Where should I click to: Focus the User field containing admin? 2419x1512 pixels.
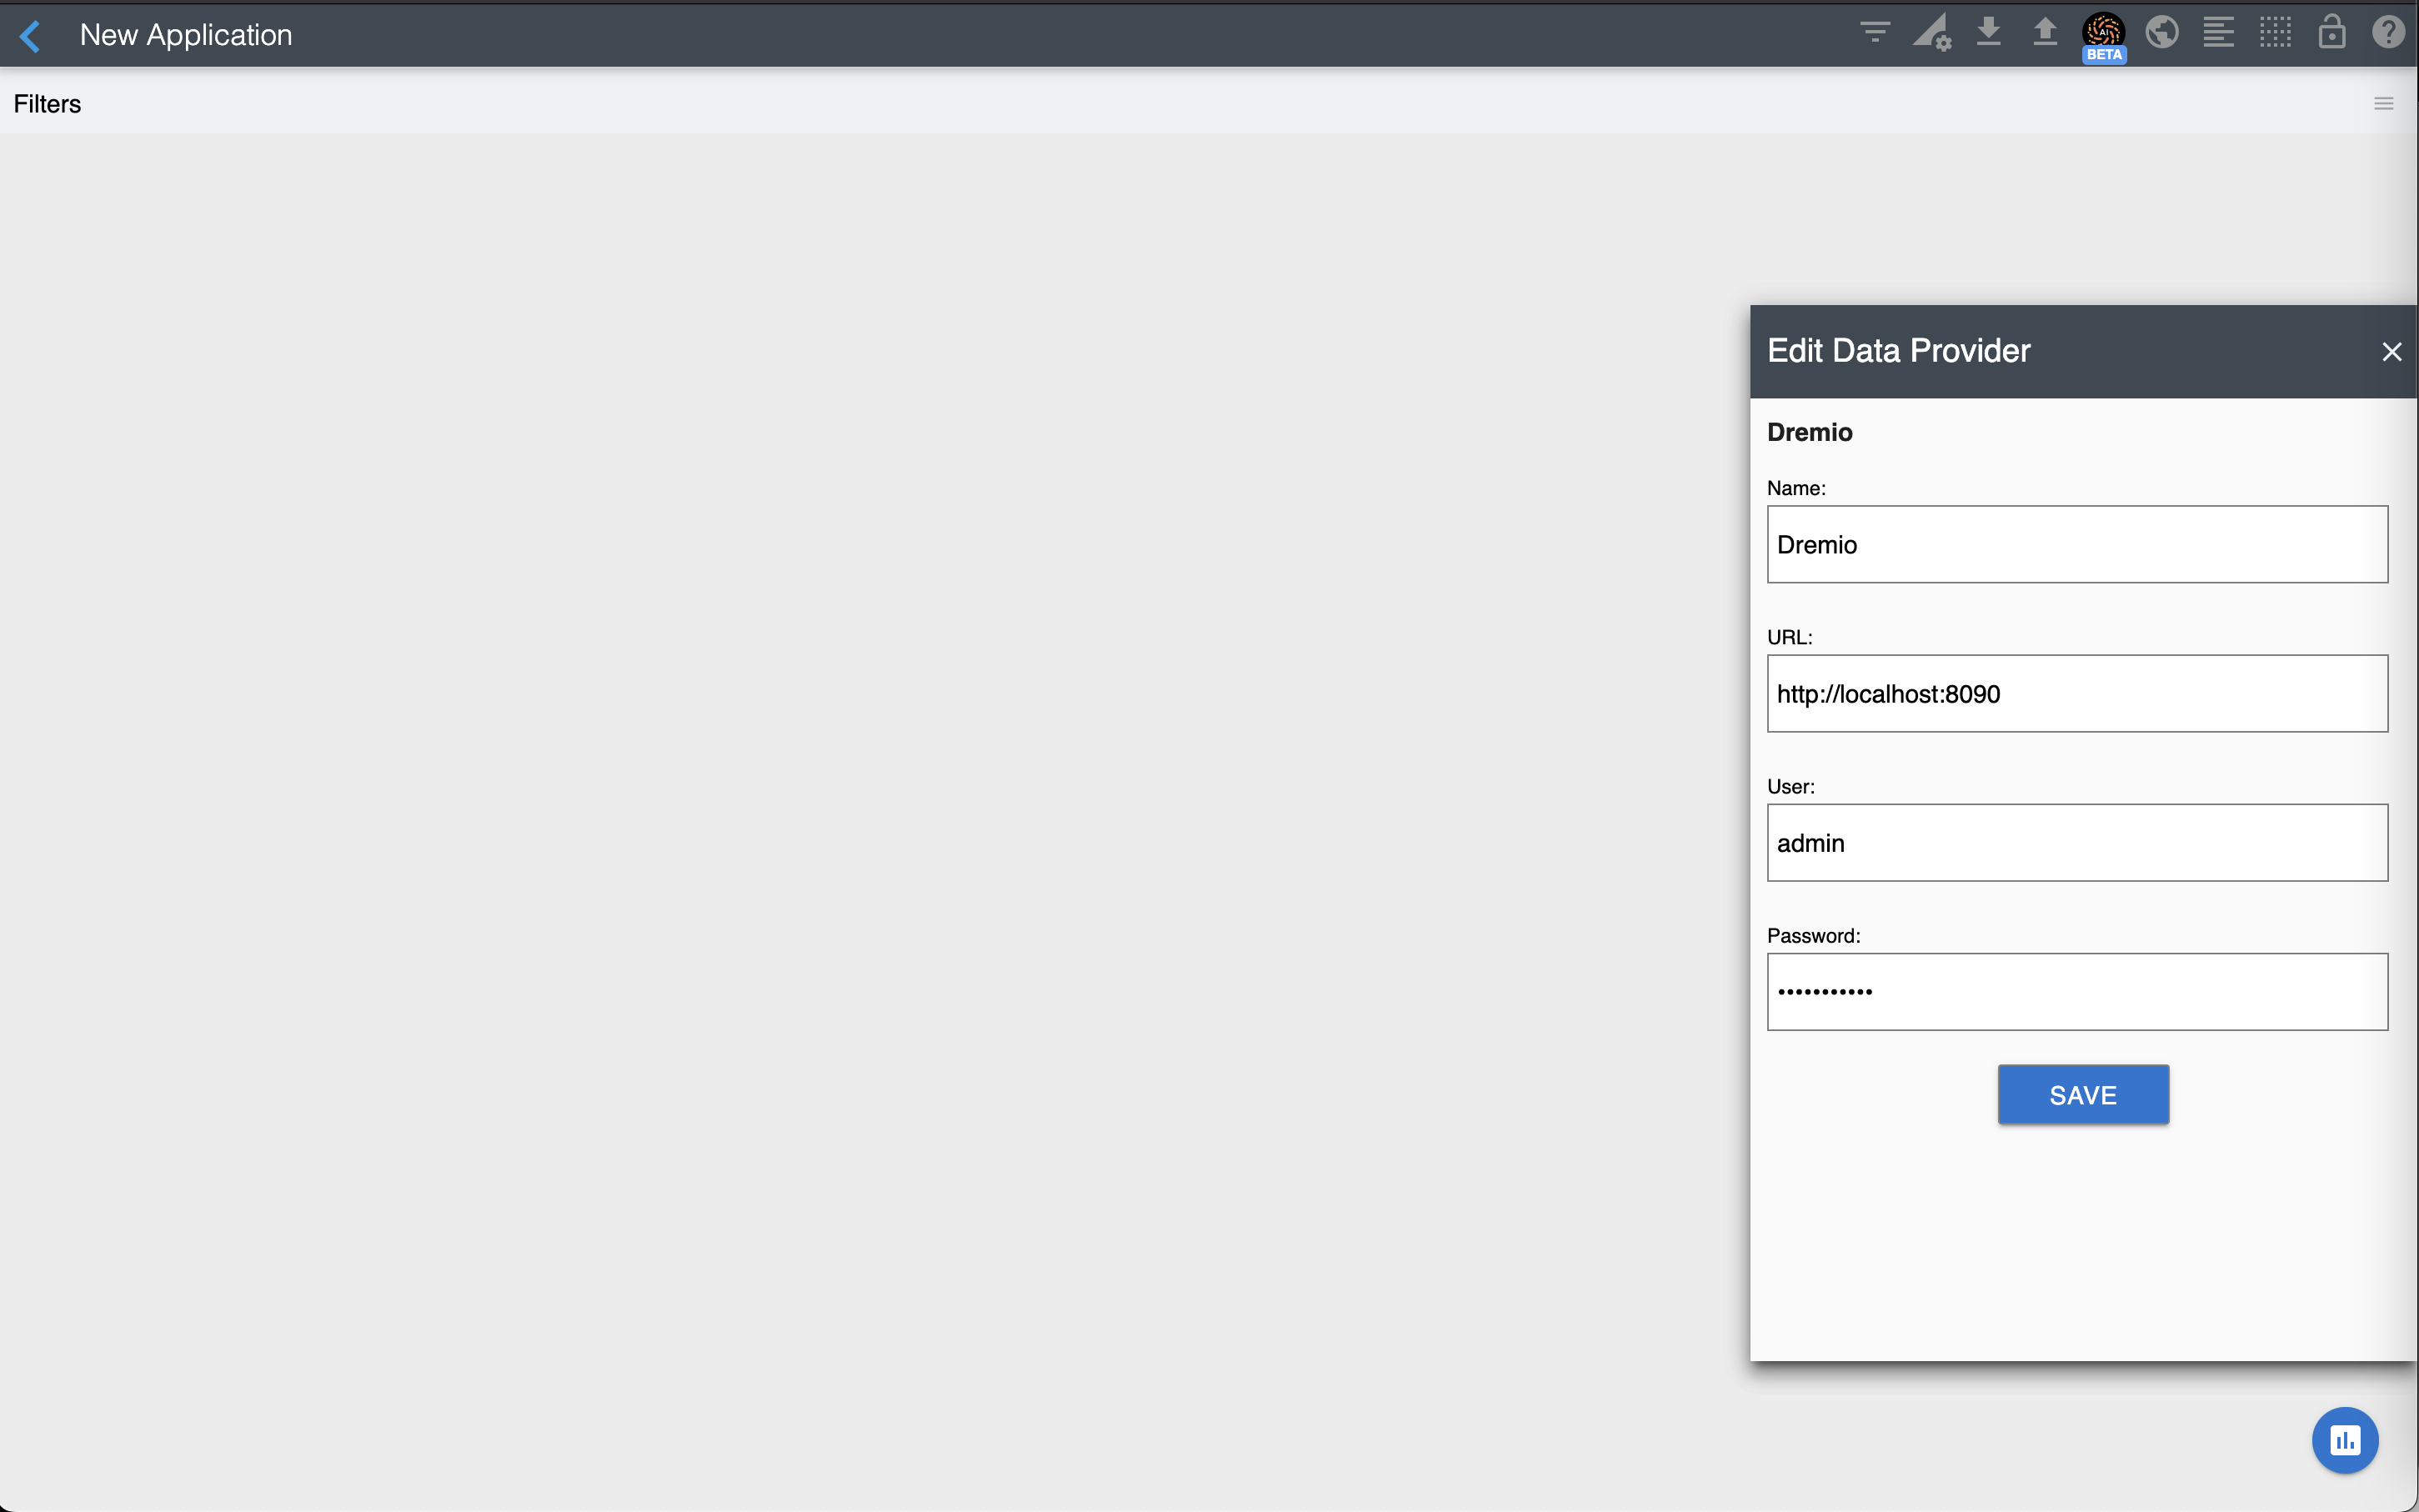click(2077, 843)
